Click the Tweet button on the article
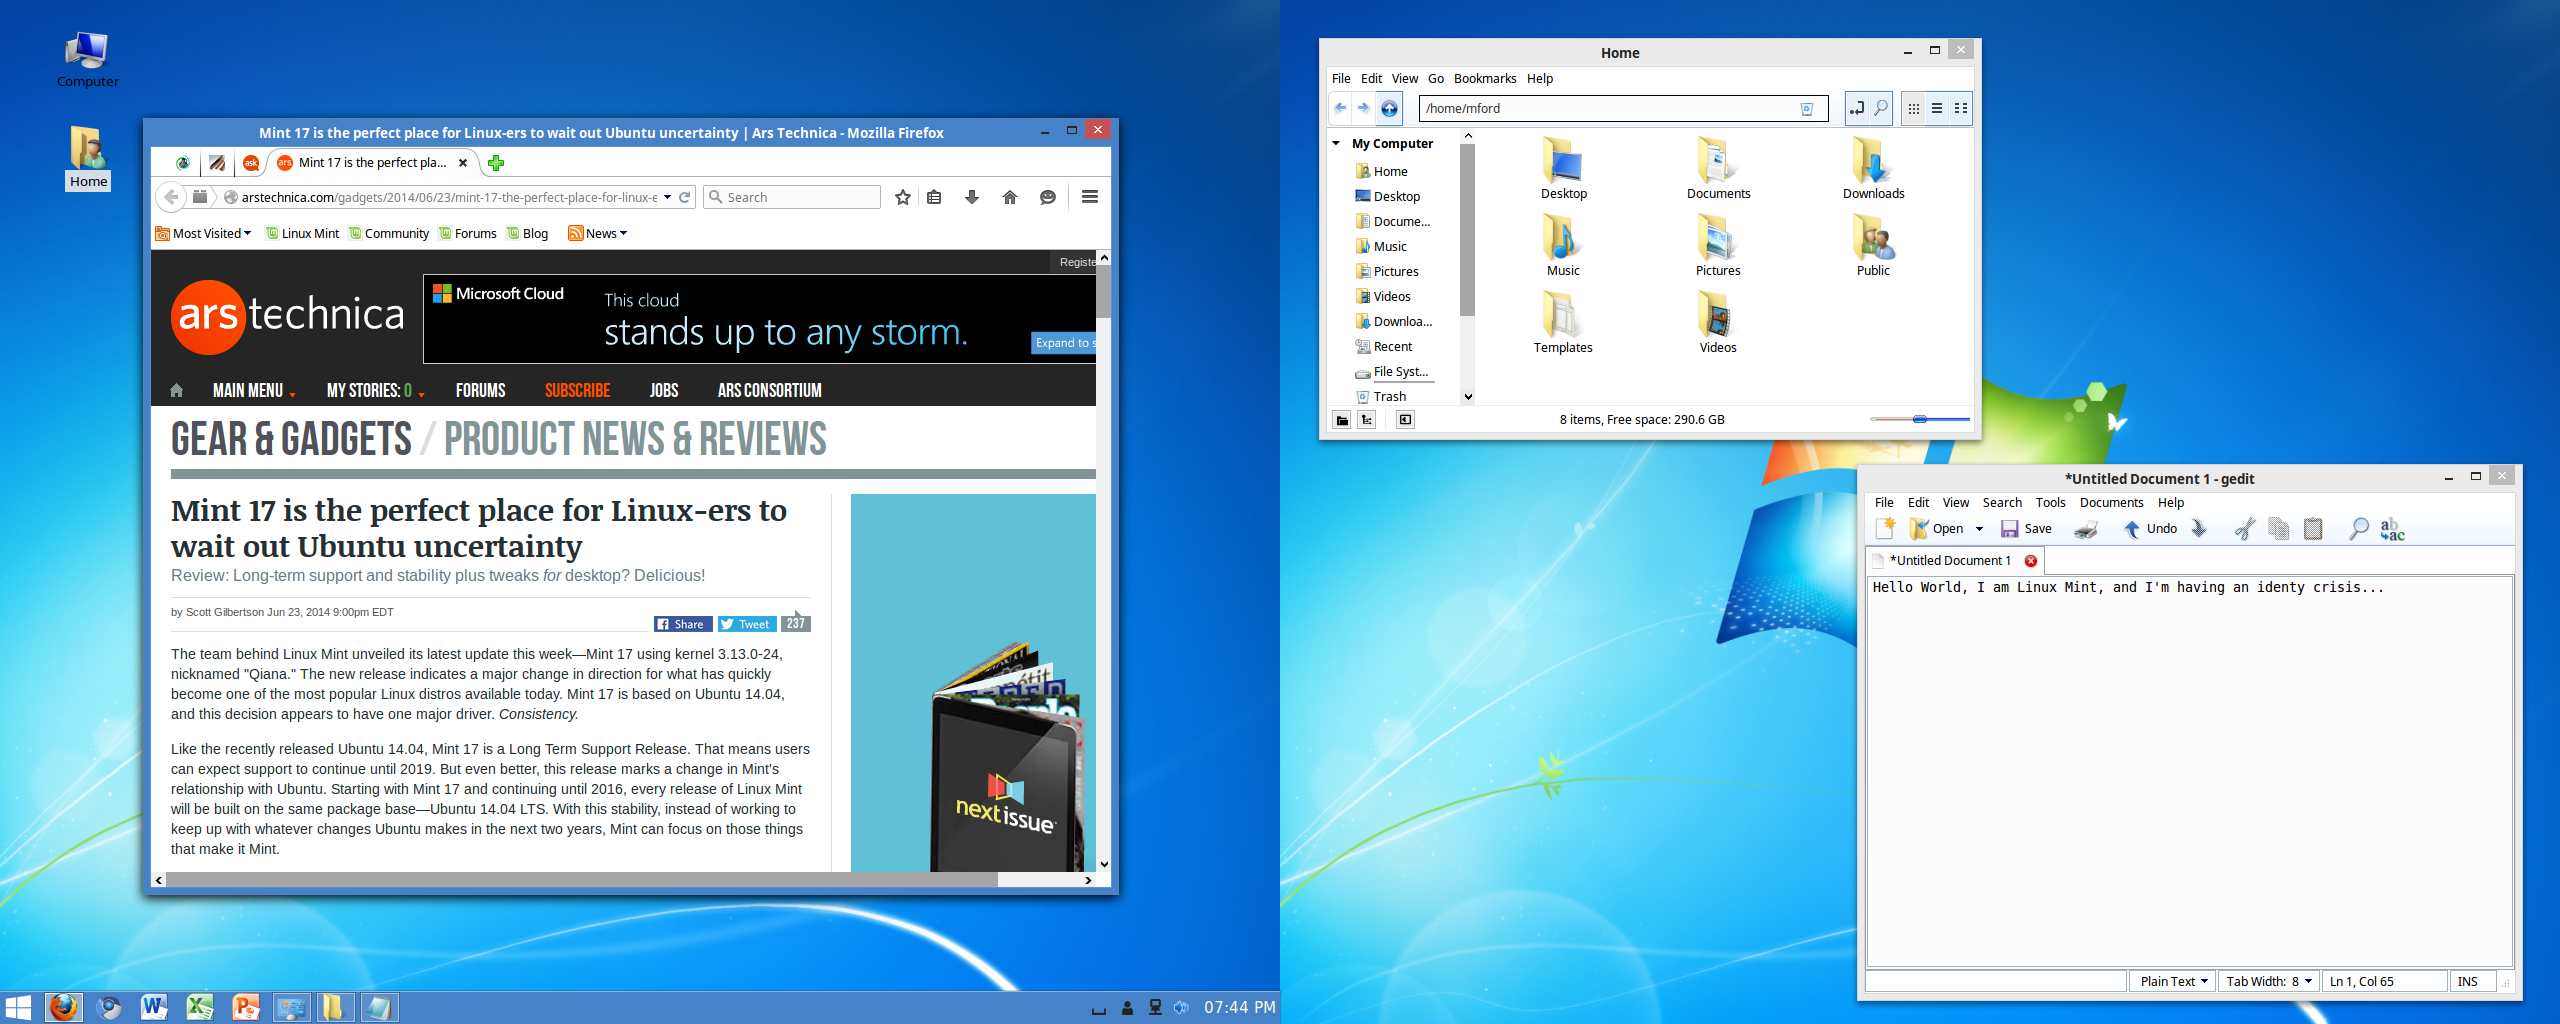Screen dimensions: 2560x1024 (747, 624)
